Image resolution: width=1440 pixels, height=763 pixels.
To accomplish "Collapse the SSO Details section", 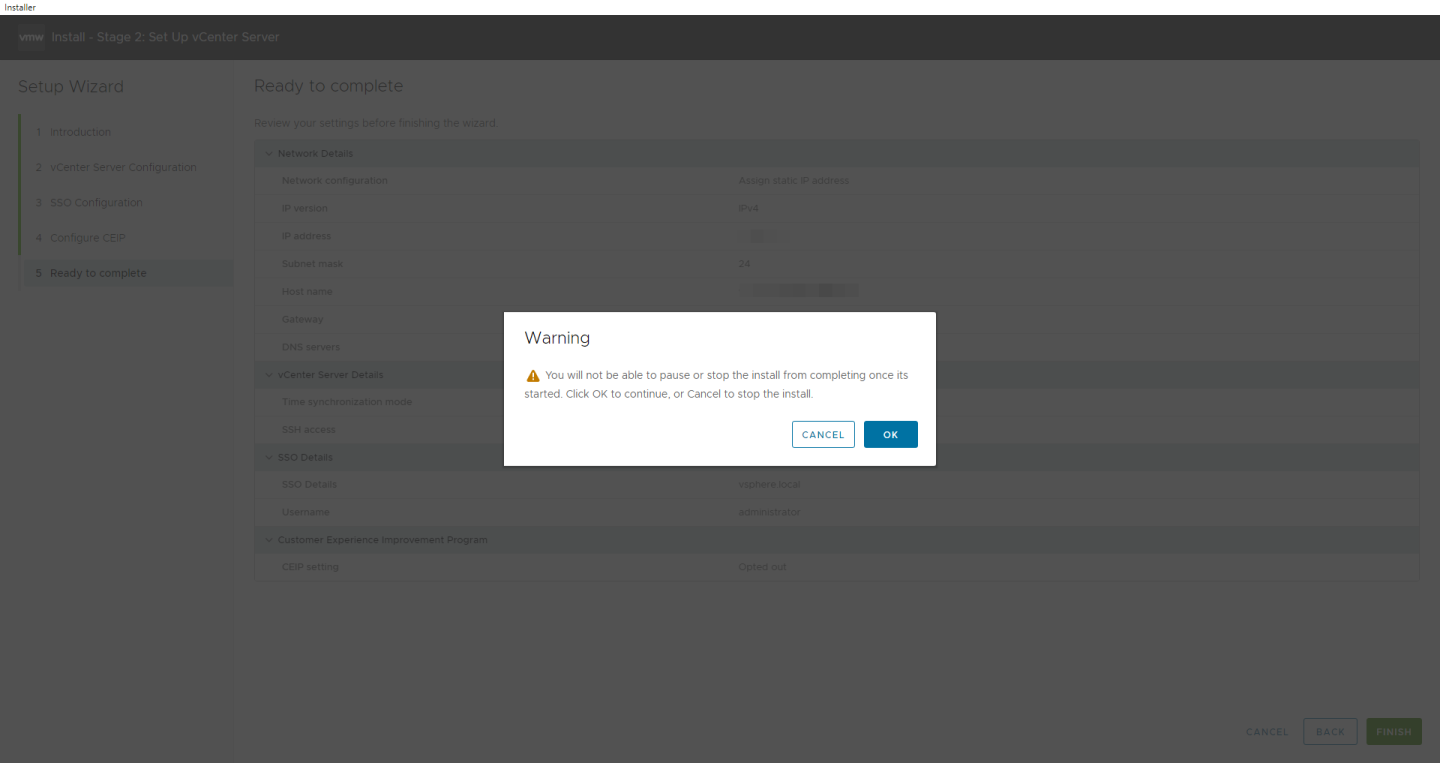I will pos(267,457).
